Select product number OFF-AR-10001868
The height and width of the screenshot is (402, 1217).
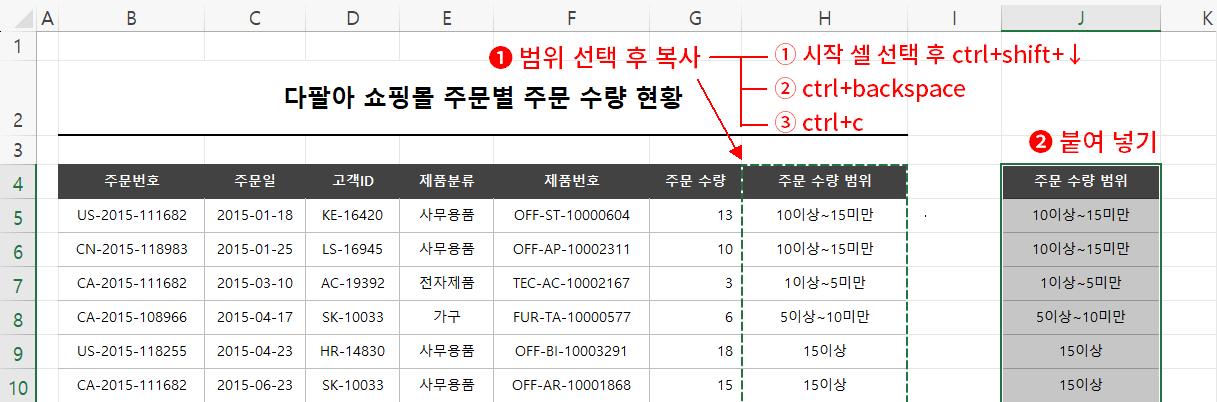point(571,385)
